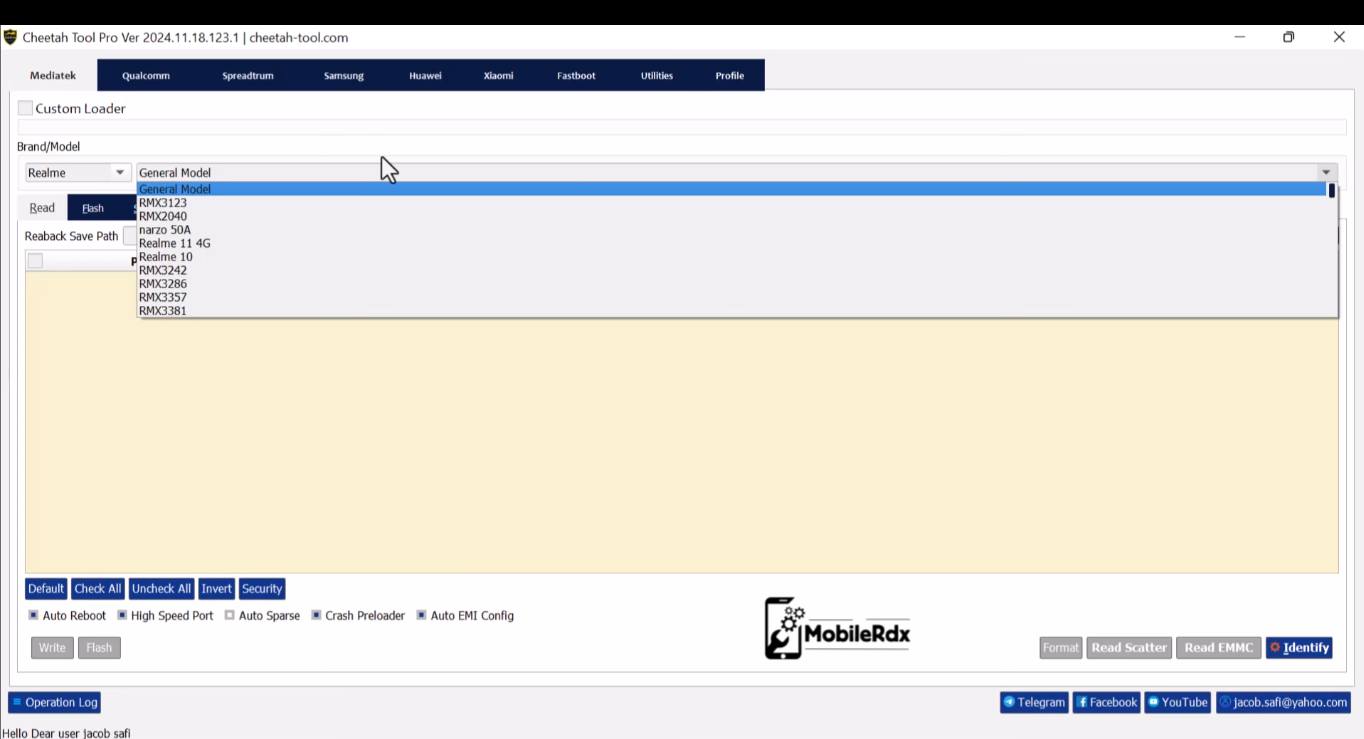Click the Check All button
This screenshot has width=1364, height=739.
pos(97,588)
